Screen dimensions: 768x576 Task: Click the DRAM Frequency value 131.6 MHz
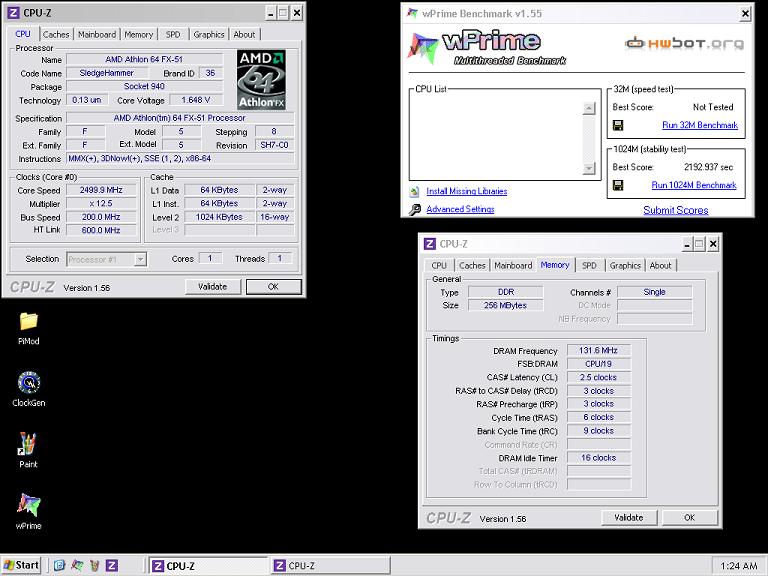[599, 350]
